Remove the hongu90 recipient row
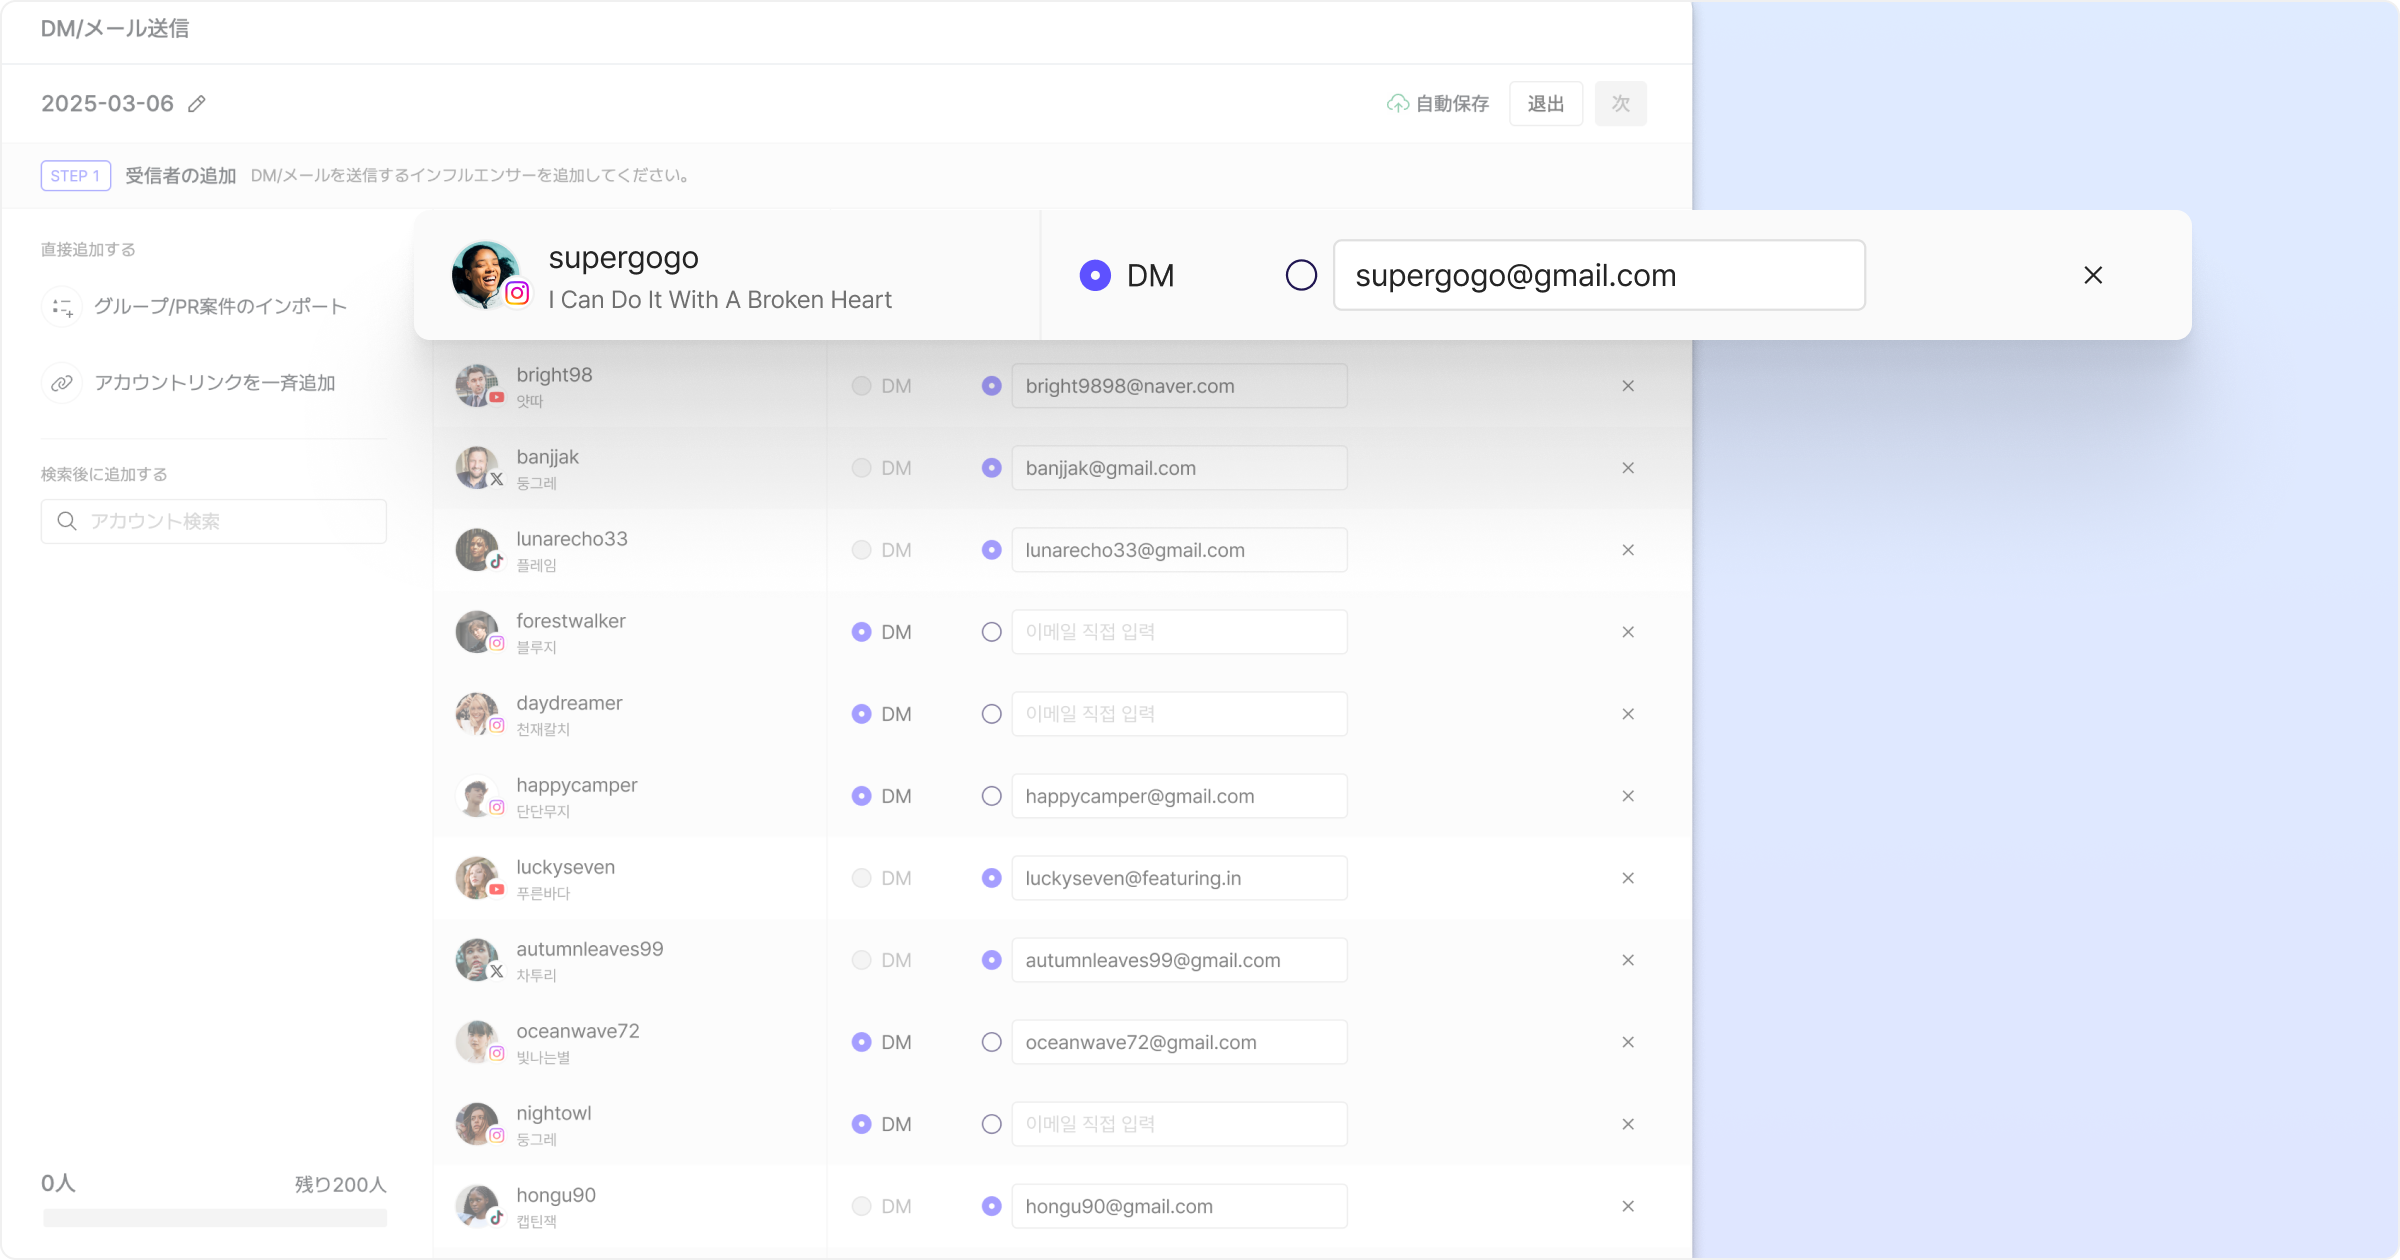The height and width of the screenshot is (1260, 2400). point(1628,1206)
